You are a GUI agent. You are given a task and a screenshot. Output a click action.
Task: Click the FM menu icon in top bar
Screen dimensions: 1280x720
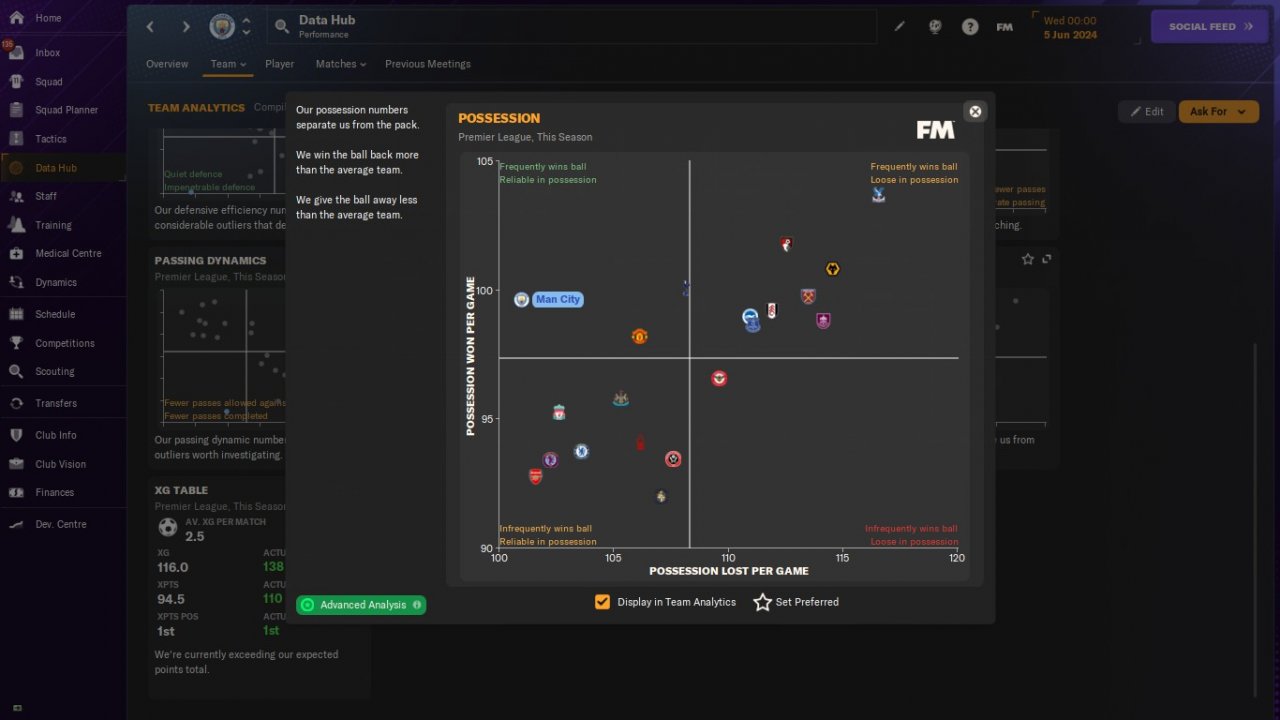pyautogui.click(x=1005, y=27)
